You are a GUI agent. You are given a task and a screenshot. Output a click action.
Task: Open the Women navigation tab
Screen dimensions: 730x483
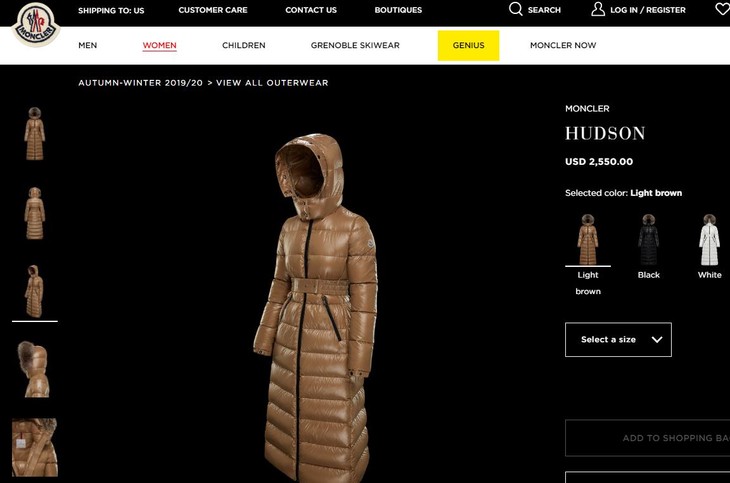pyautogui.click(x=160, y=45)
